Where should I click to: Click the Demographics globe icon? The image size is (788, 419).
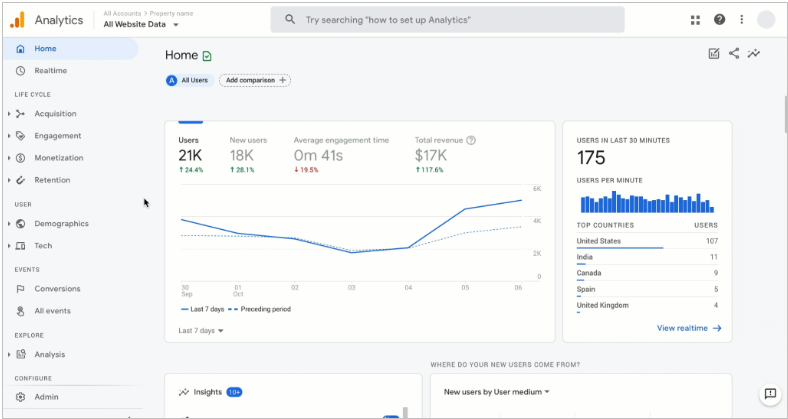tap(20, 224)
